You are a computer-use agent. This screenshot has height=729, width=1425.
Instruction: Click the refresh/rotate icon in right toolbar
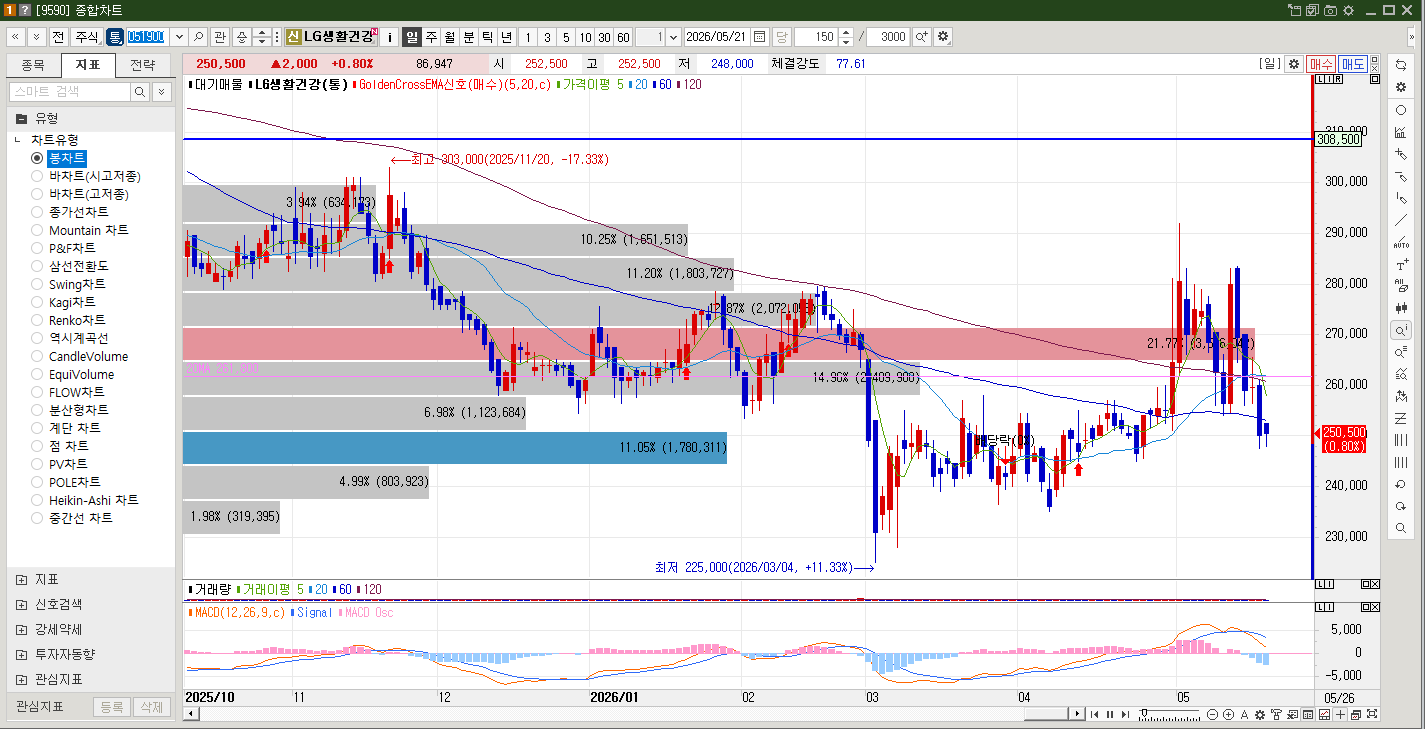[1401, 65]
